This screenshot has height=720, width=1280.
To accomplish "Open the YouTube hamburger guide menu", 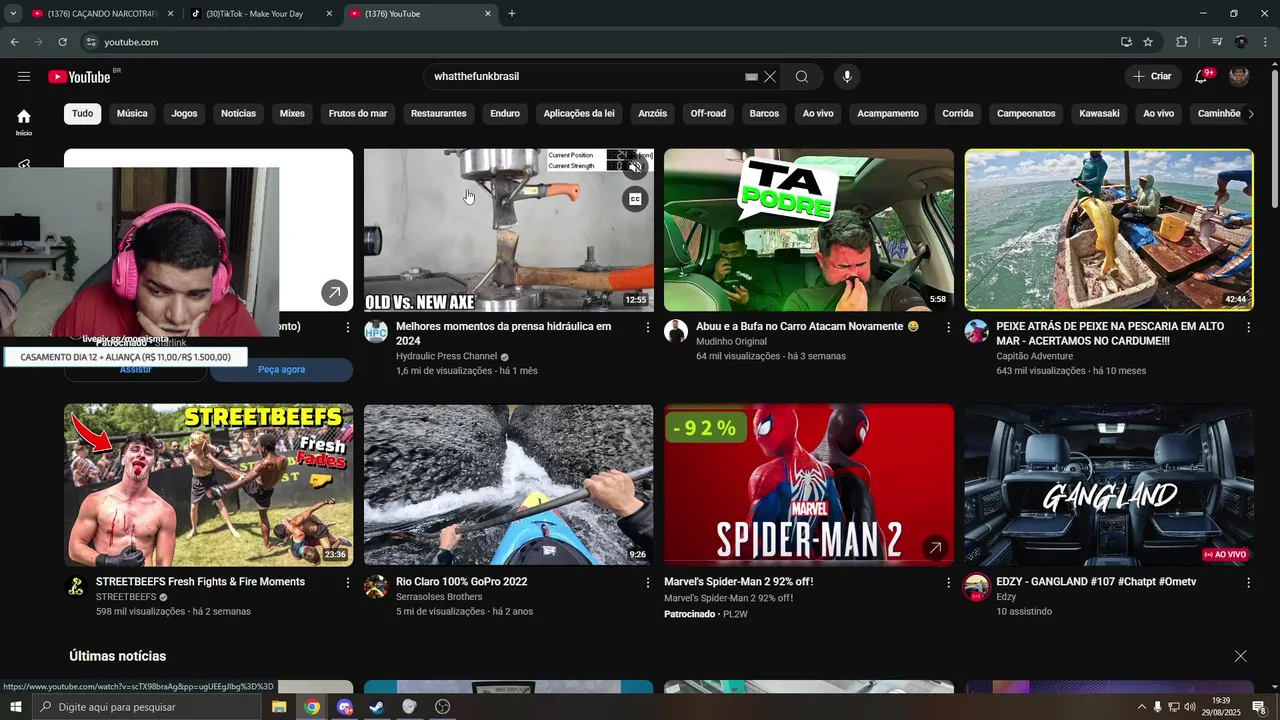I will (x=24, y=77).
